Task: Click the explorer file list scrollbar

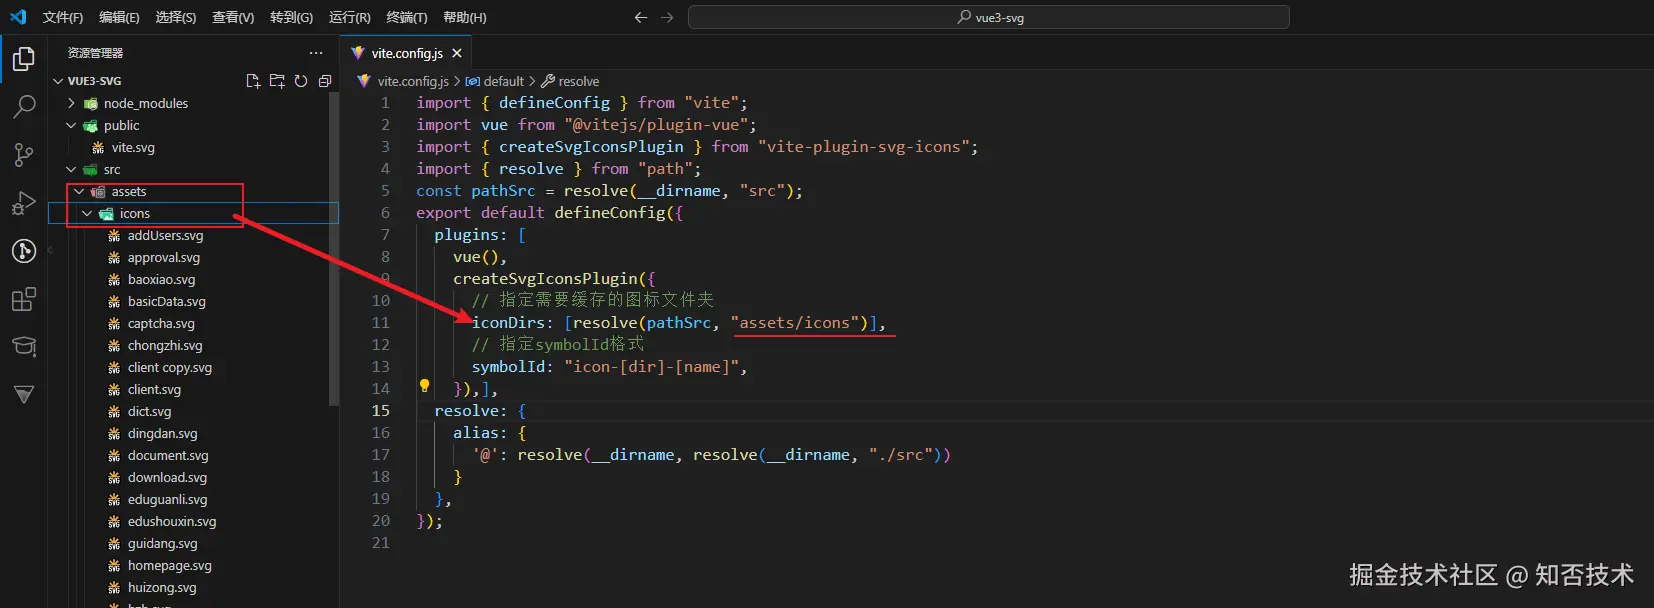Action: [x=334, y=250]
